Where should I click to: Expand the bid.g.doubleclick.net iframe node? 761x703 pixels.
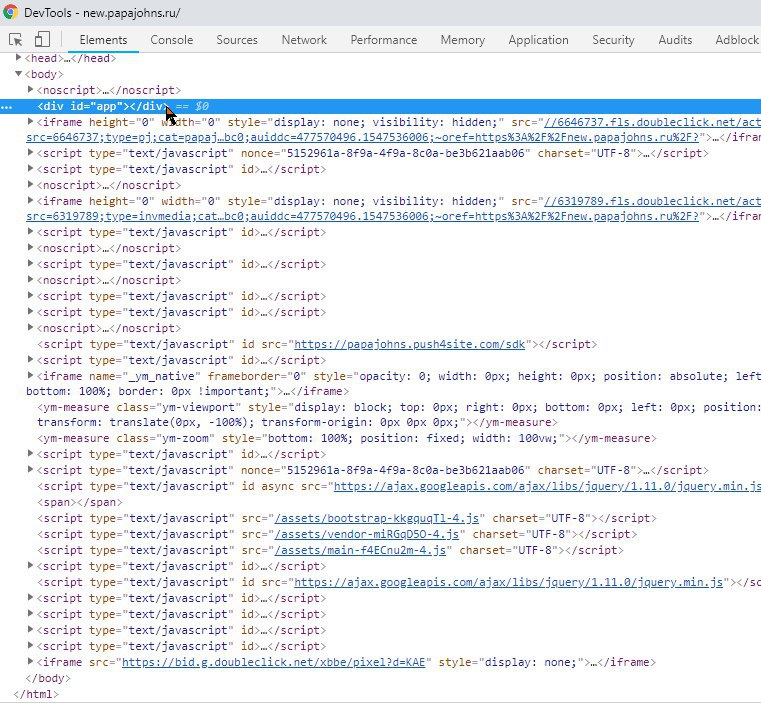coord(31,661)
